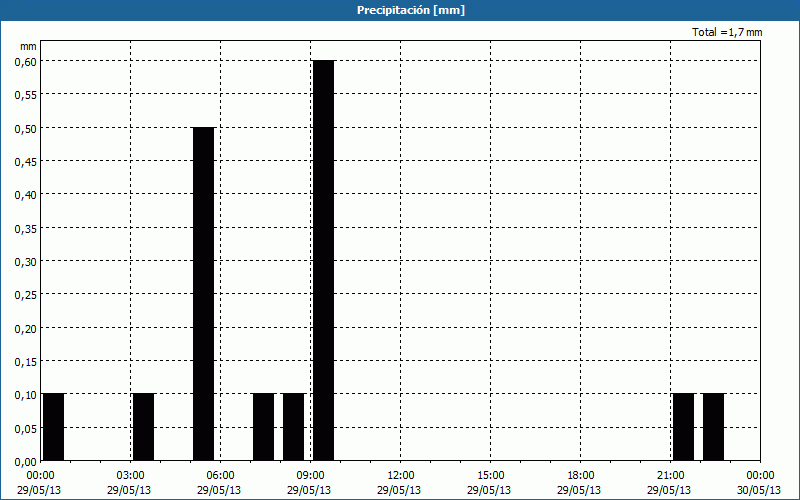Click the 18:00 time label

point(581,476)
